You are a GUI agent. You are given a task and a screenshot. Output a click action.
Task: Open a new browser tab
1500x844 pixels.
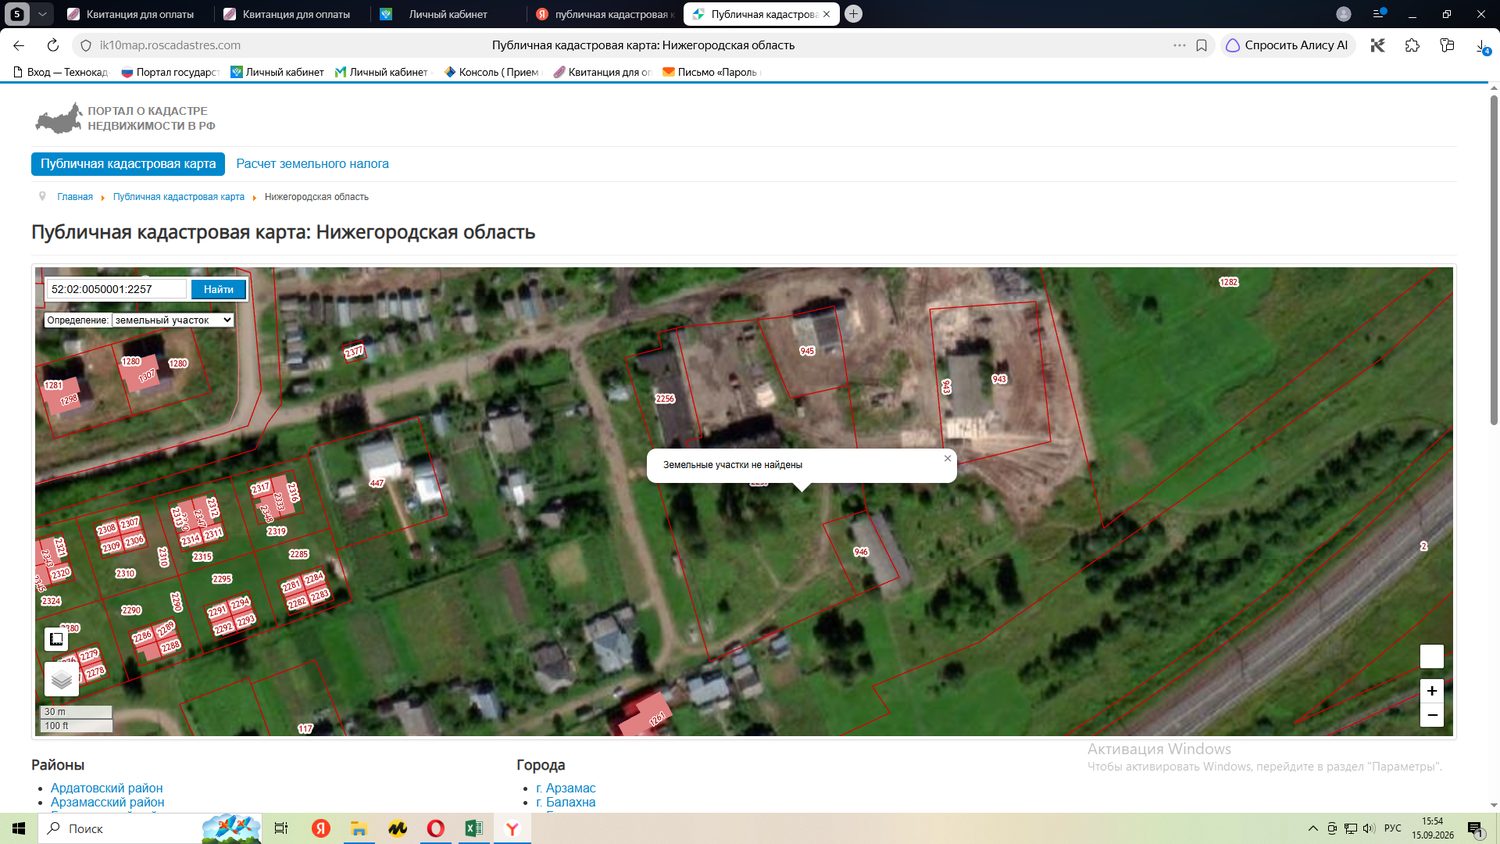click(853, 14)
